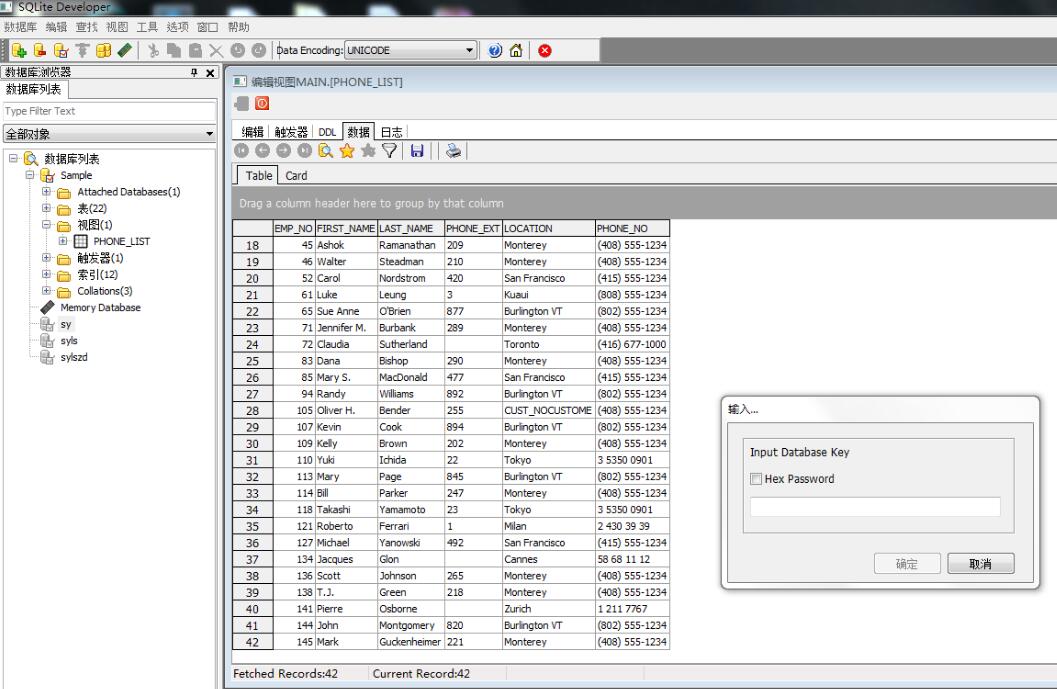Click the 取消 button in the dialog
This screenshot has width=1057, height=689.
[980, 564]
